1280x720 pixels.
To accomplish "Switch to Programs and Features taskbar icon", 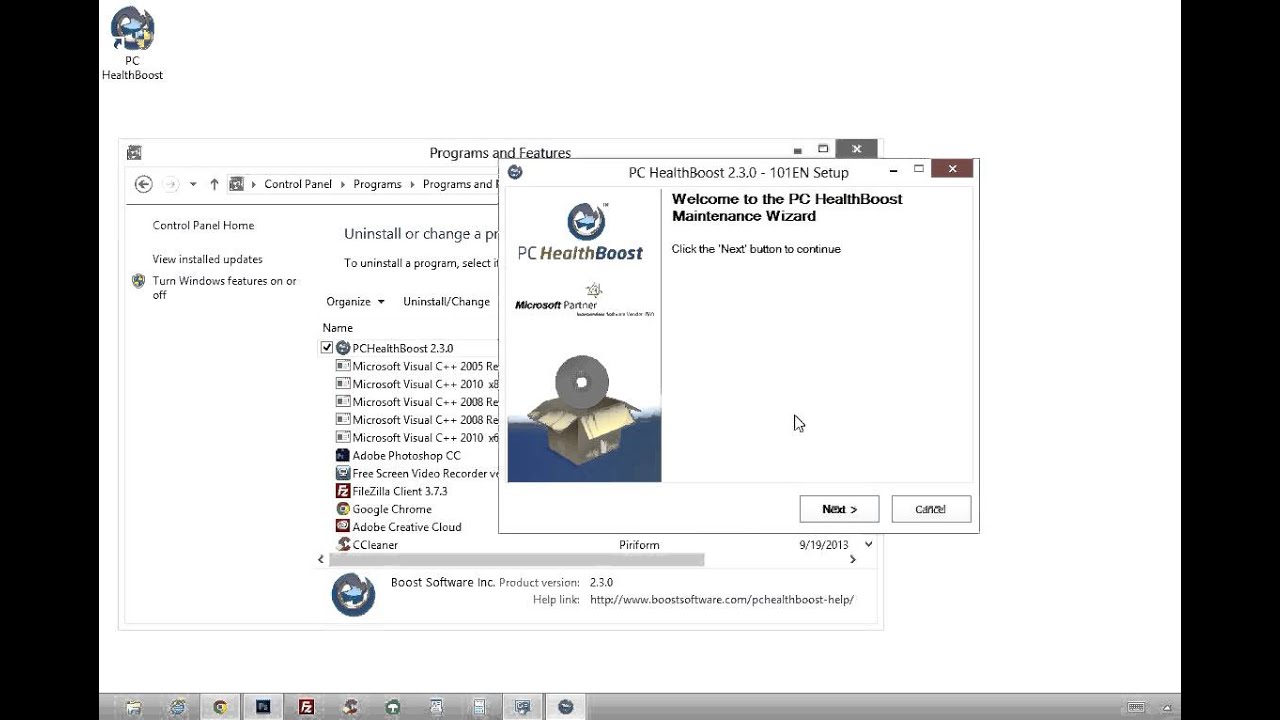I will coord(523,707).
